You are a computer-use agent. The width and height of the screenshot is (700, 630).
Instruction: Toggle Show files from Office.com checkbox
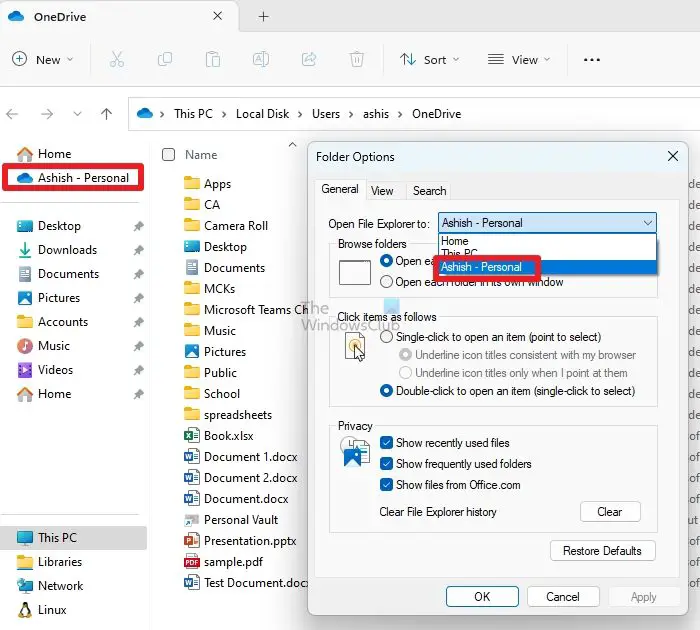[x=386, y=484]
